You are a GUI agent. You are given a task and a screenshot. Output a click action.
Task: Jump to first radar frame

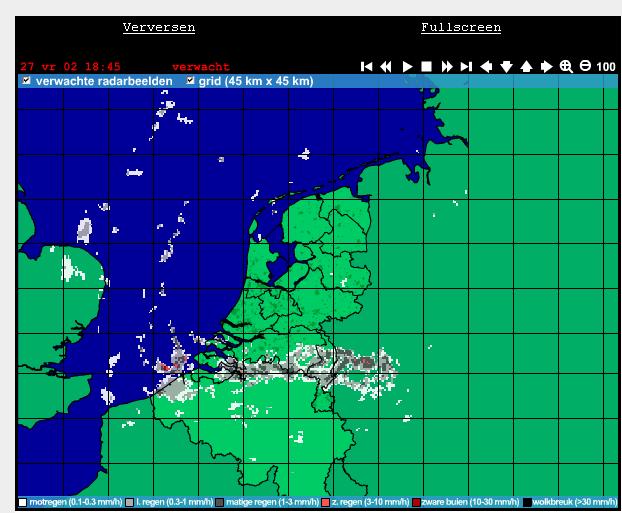[367, 67]
